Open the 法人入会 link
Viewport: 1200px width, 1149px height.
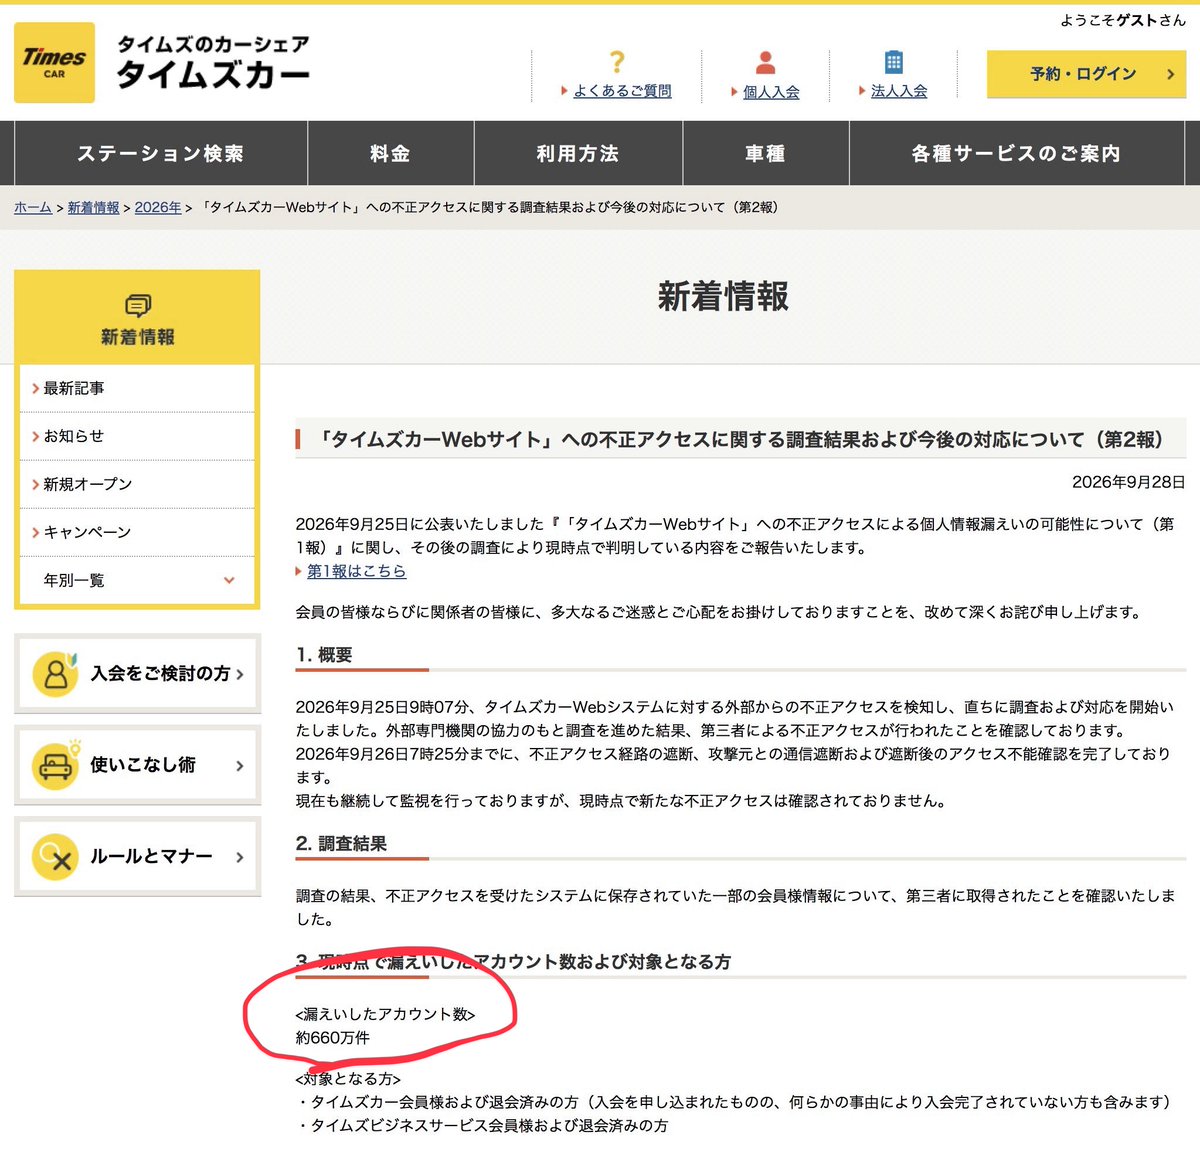click(x=899, y=91)
